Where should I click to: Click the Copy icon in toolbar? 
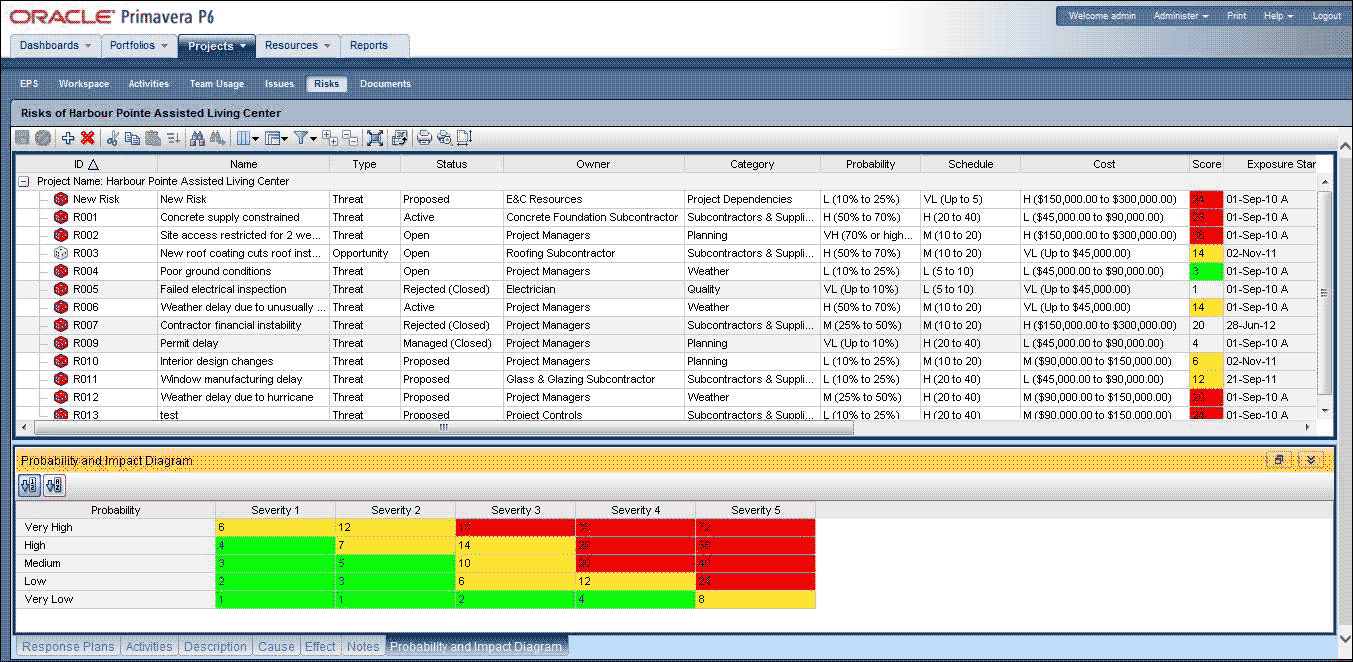click(x=133, y=138)
